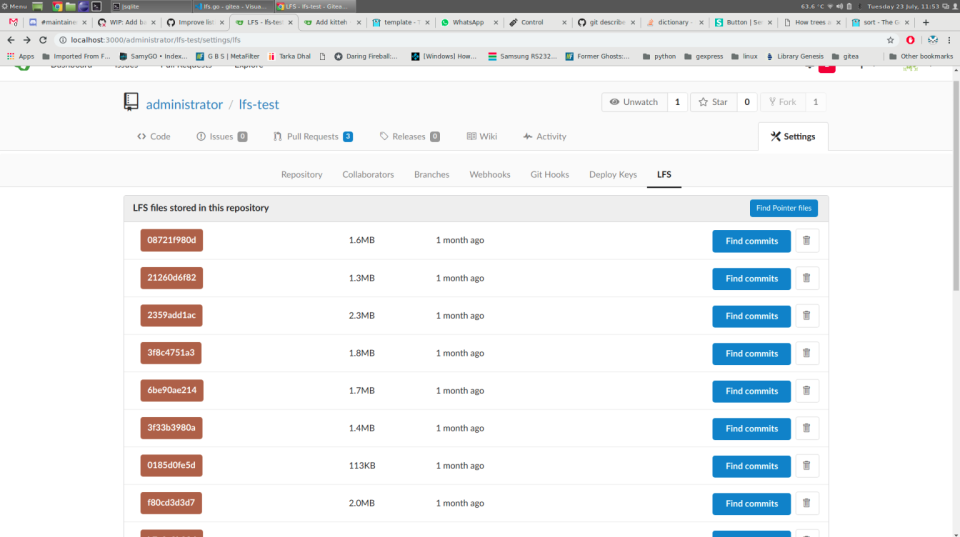960x537 pixels.
Task: Open LFS file 3f8c4751a3 label
Action: (x=171, y=353)
